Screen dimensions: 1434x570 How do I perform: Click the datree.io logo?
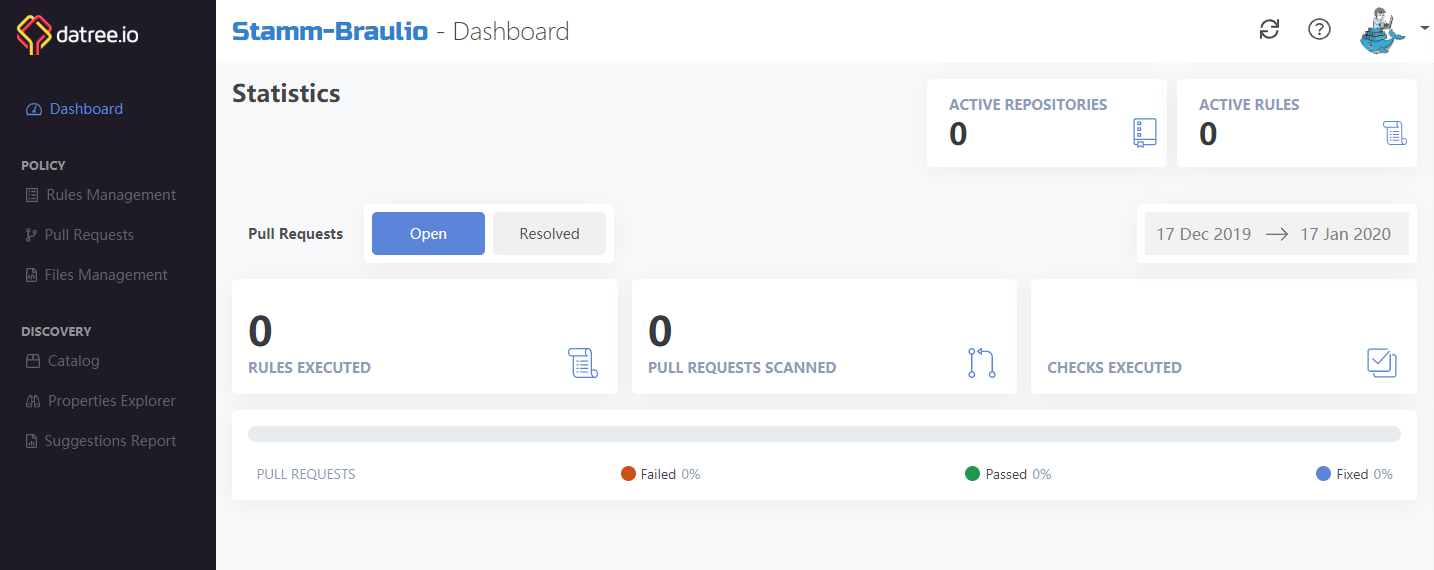pyautogui.click(x=77, y=34)
